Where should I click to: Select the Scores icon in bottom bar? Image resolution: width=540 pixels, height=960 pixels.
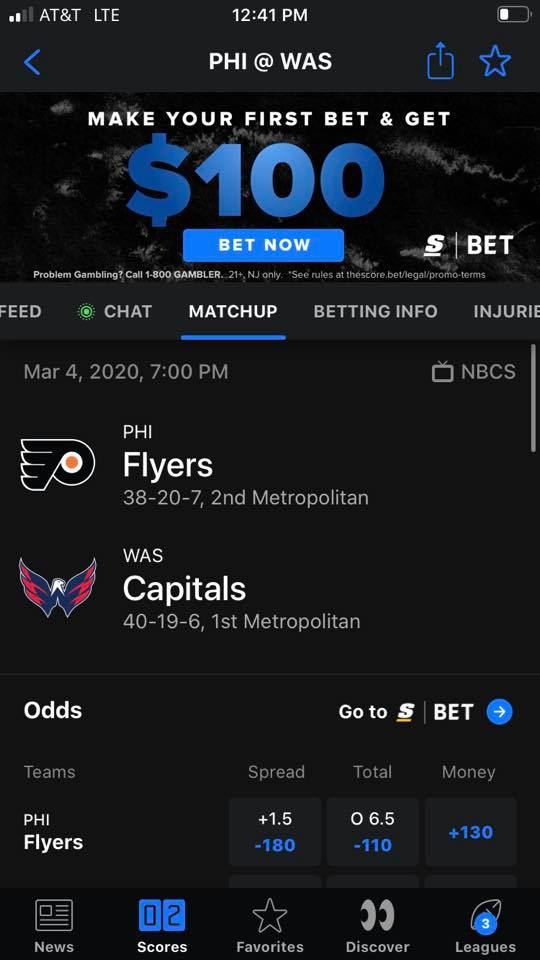click(162, 915)
